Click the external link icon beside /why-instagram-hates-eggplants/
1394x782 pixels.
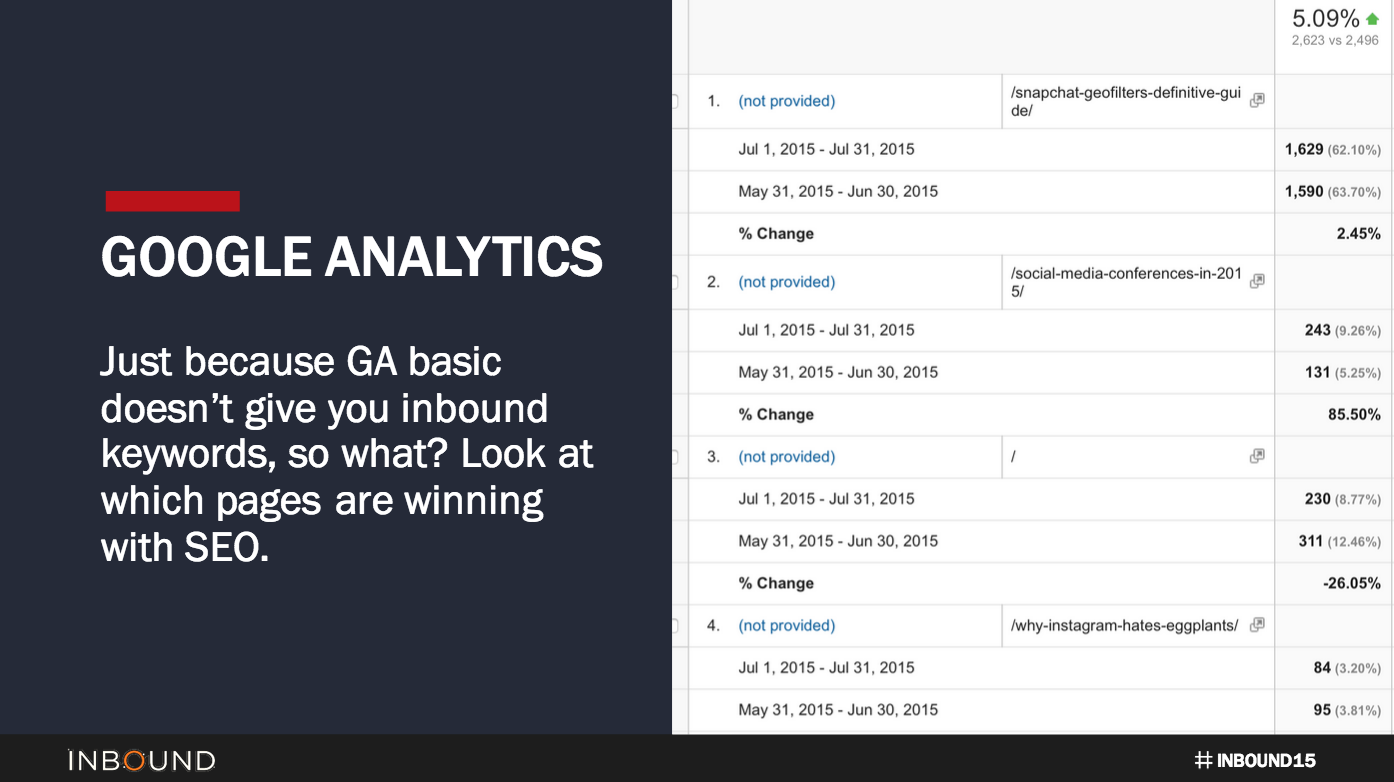[1256, 625]
